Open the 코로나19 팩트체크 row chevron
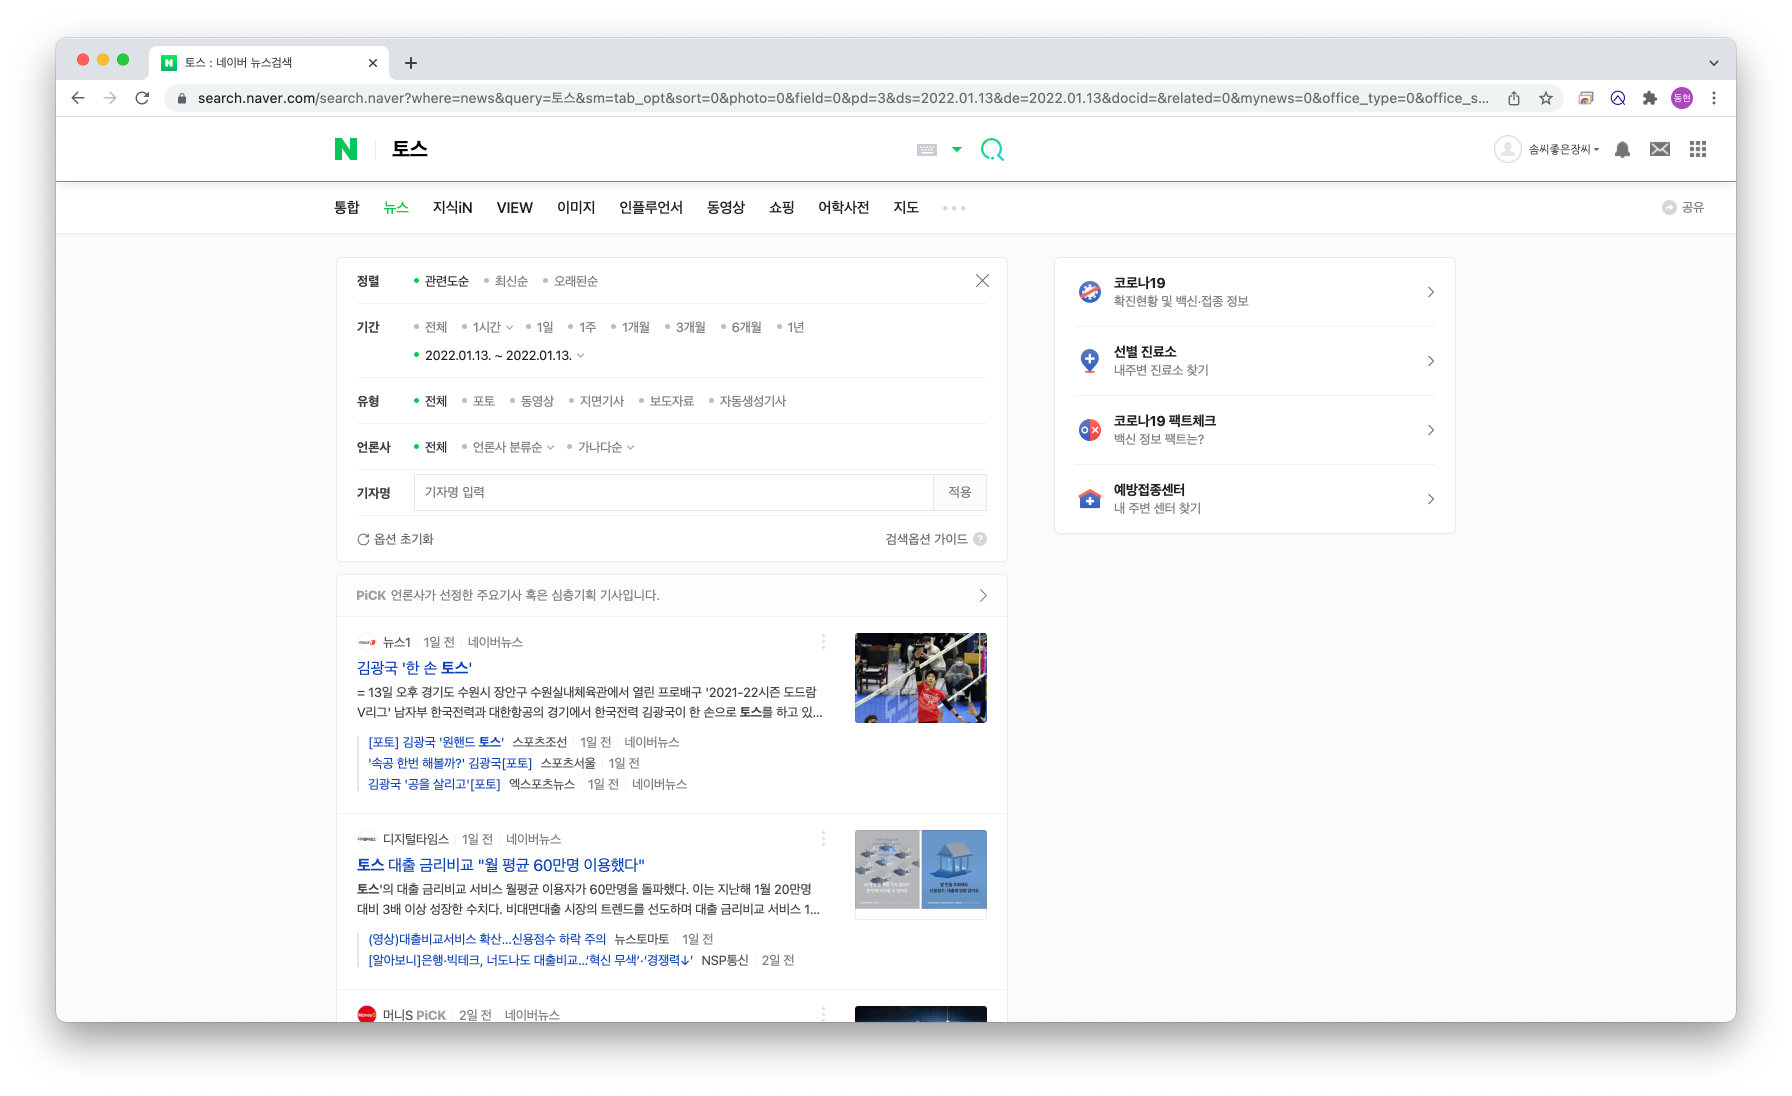Screen dimensions: 1792x1096 (1431, 430)
